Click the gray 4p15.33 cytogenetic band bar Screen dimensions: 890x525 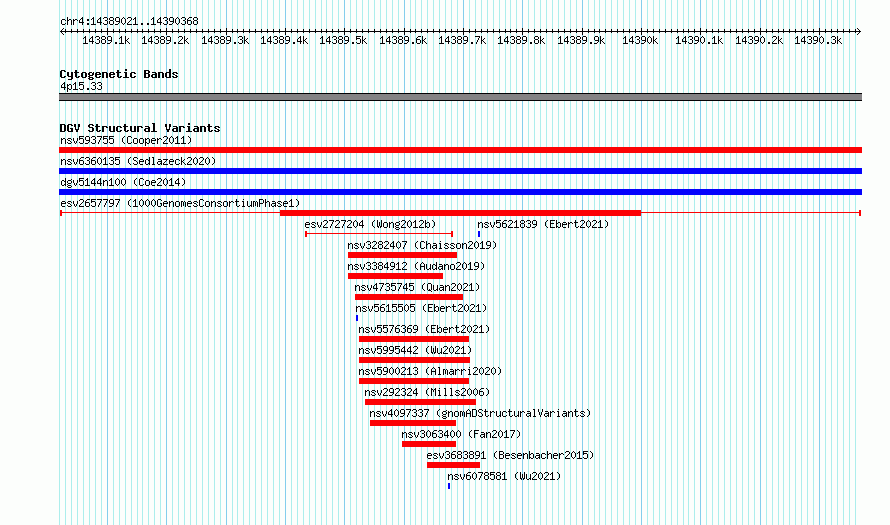460,97
